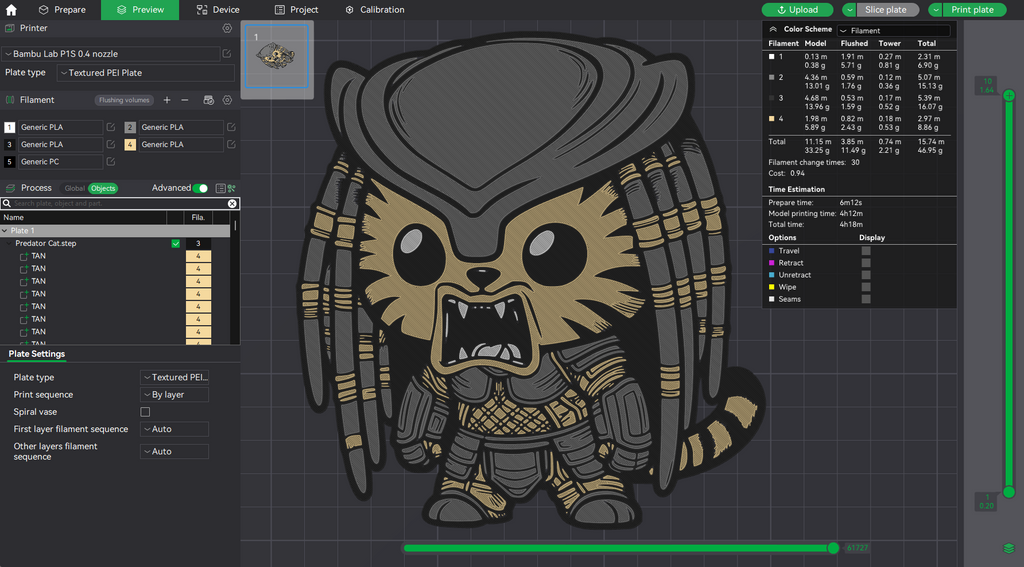Open the Bambu Lab P1S printer dropdown
This screenshot has width=1024, height=567.
pyautogui.click(x=111, y=54)
